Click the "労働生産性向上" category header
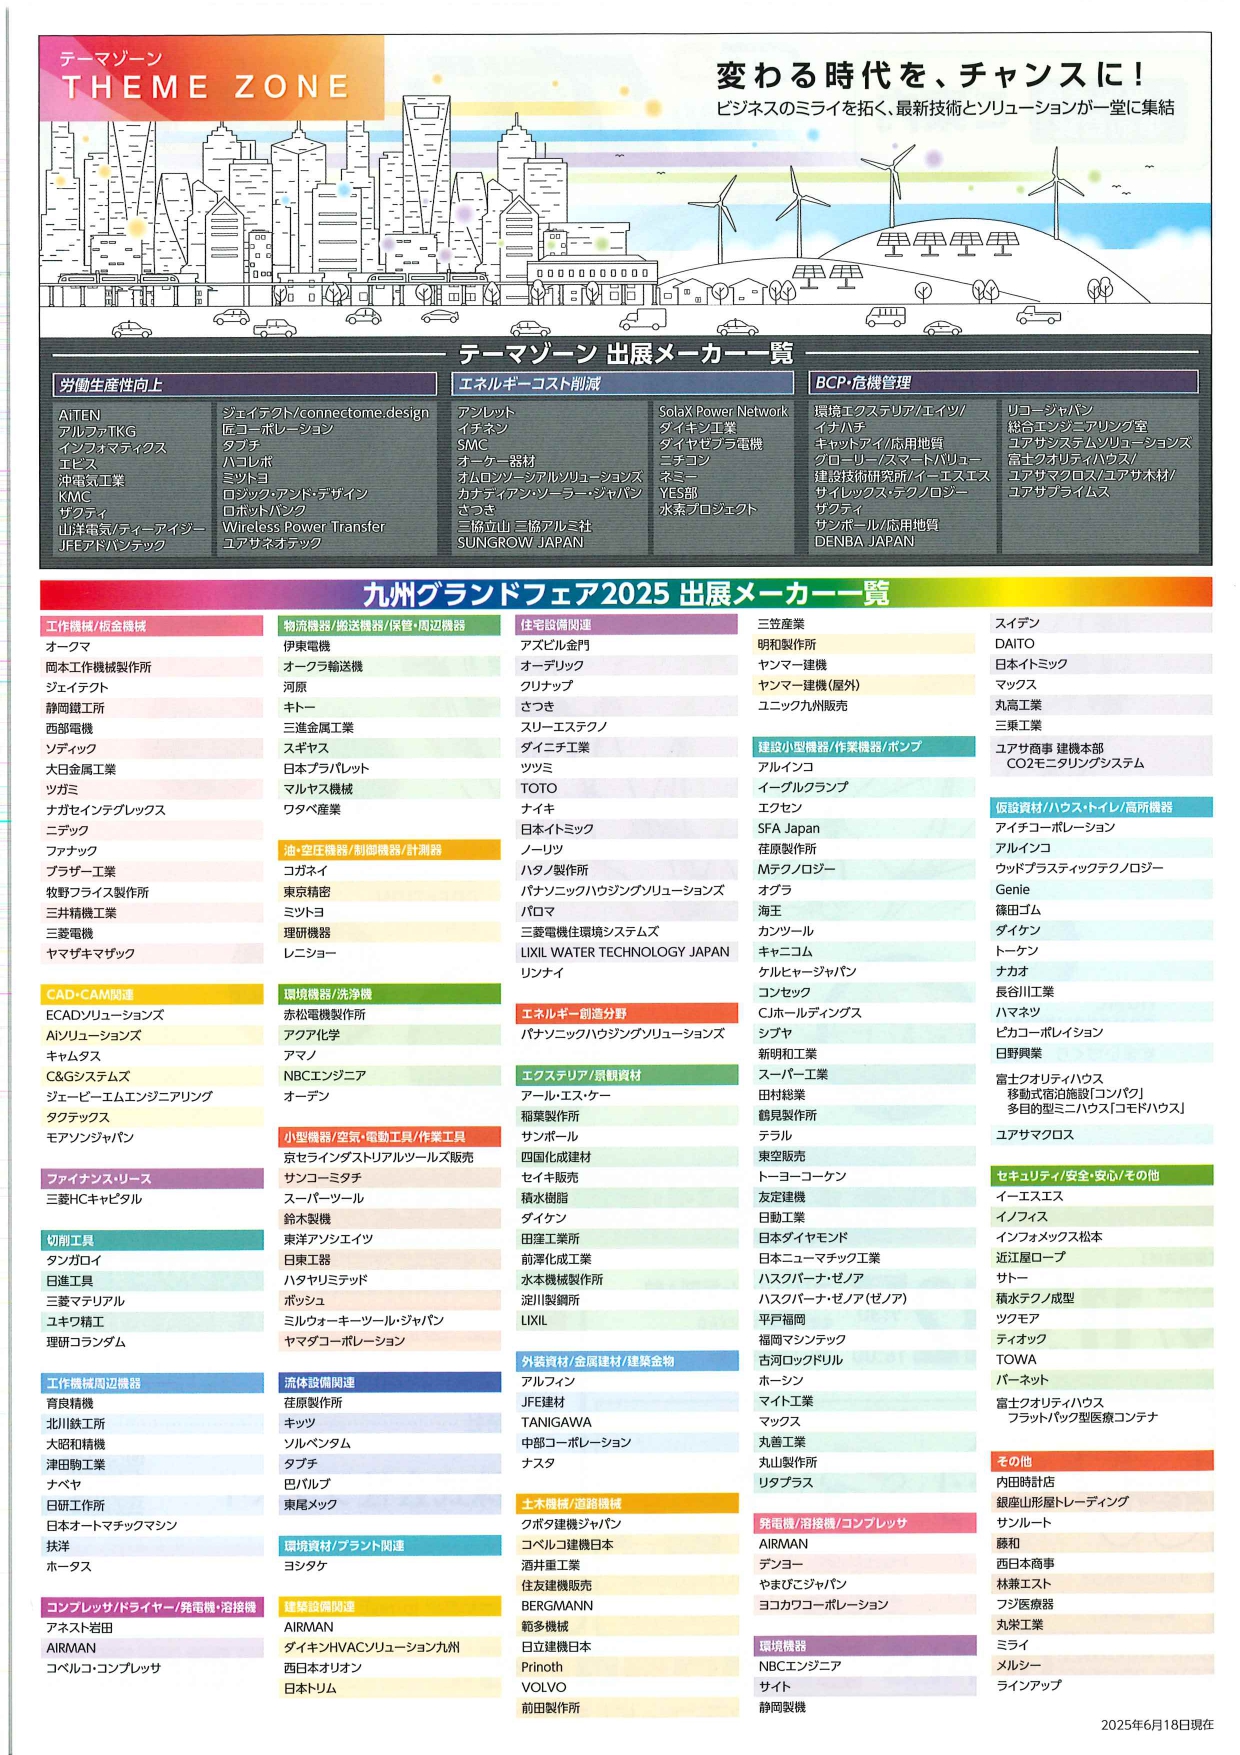1240x1755 pixels. pyautogui.click(x=245, y=384)
